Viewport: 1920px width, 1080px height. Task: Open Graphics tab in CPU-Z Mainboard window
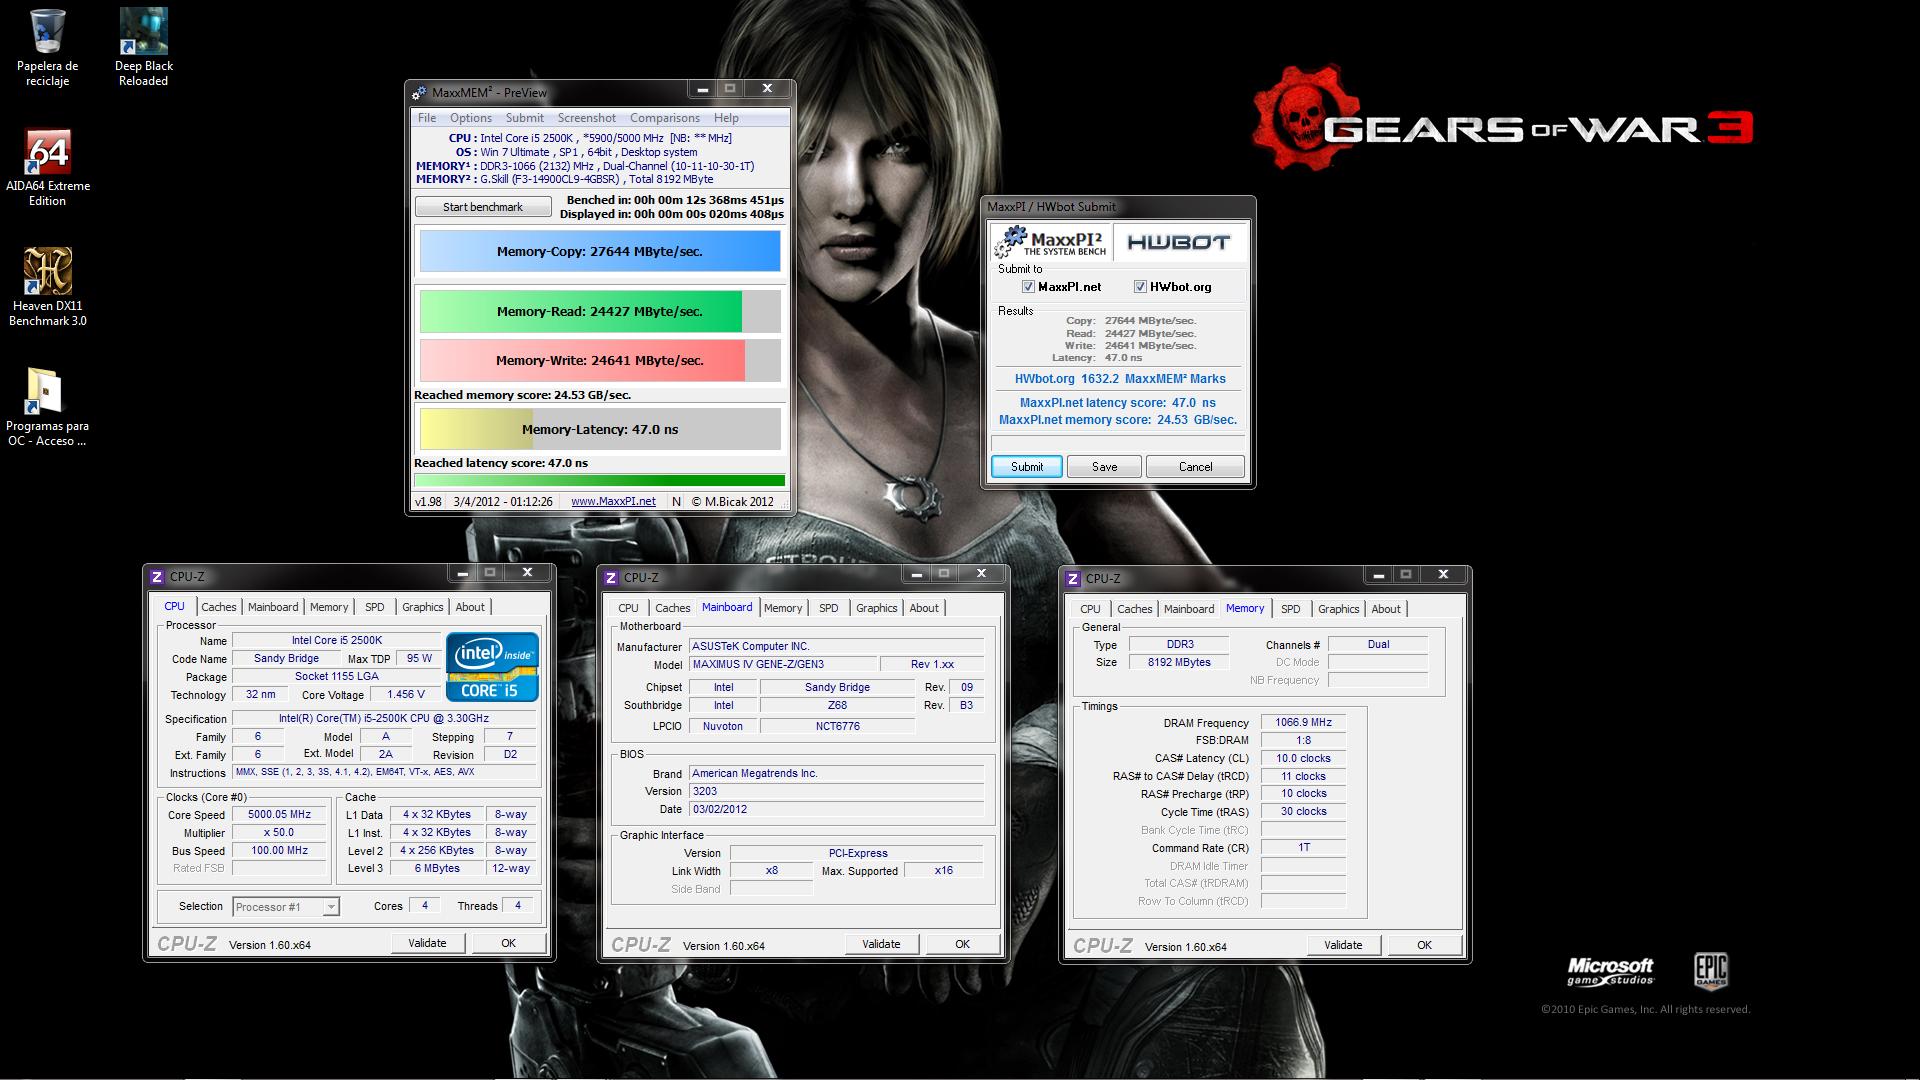point(877,608)
